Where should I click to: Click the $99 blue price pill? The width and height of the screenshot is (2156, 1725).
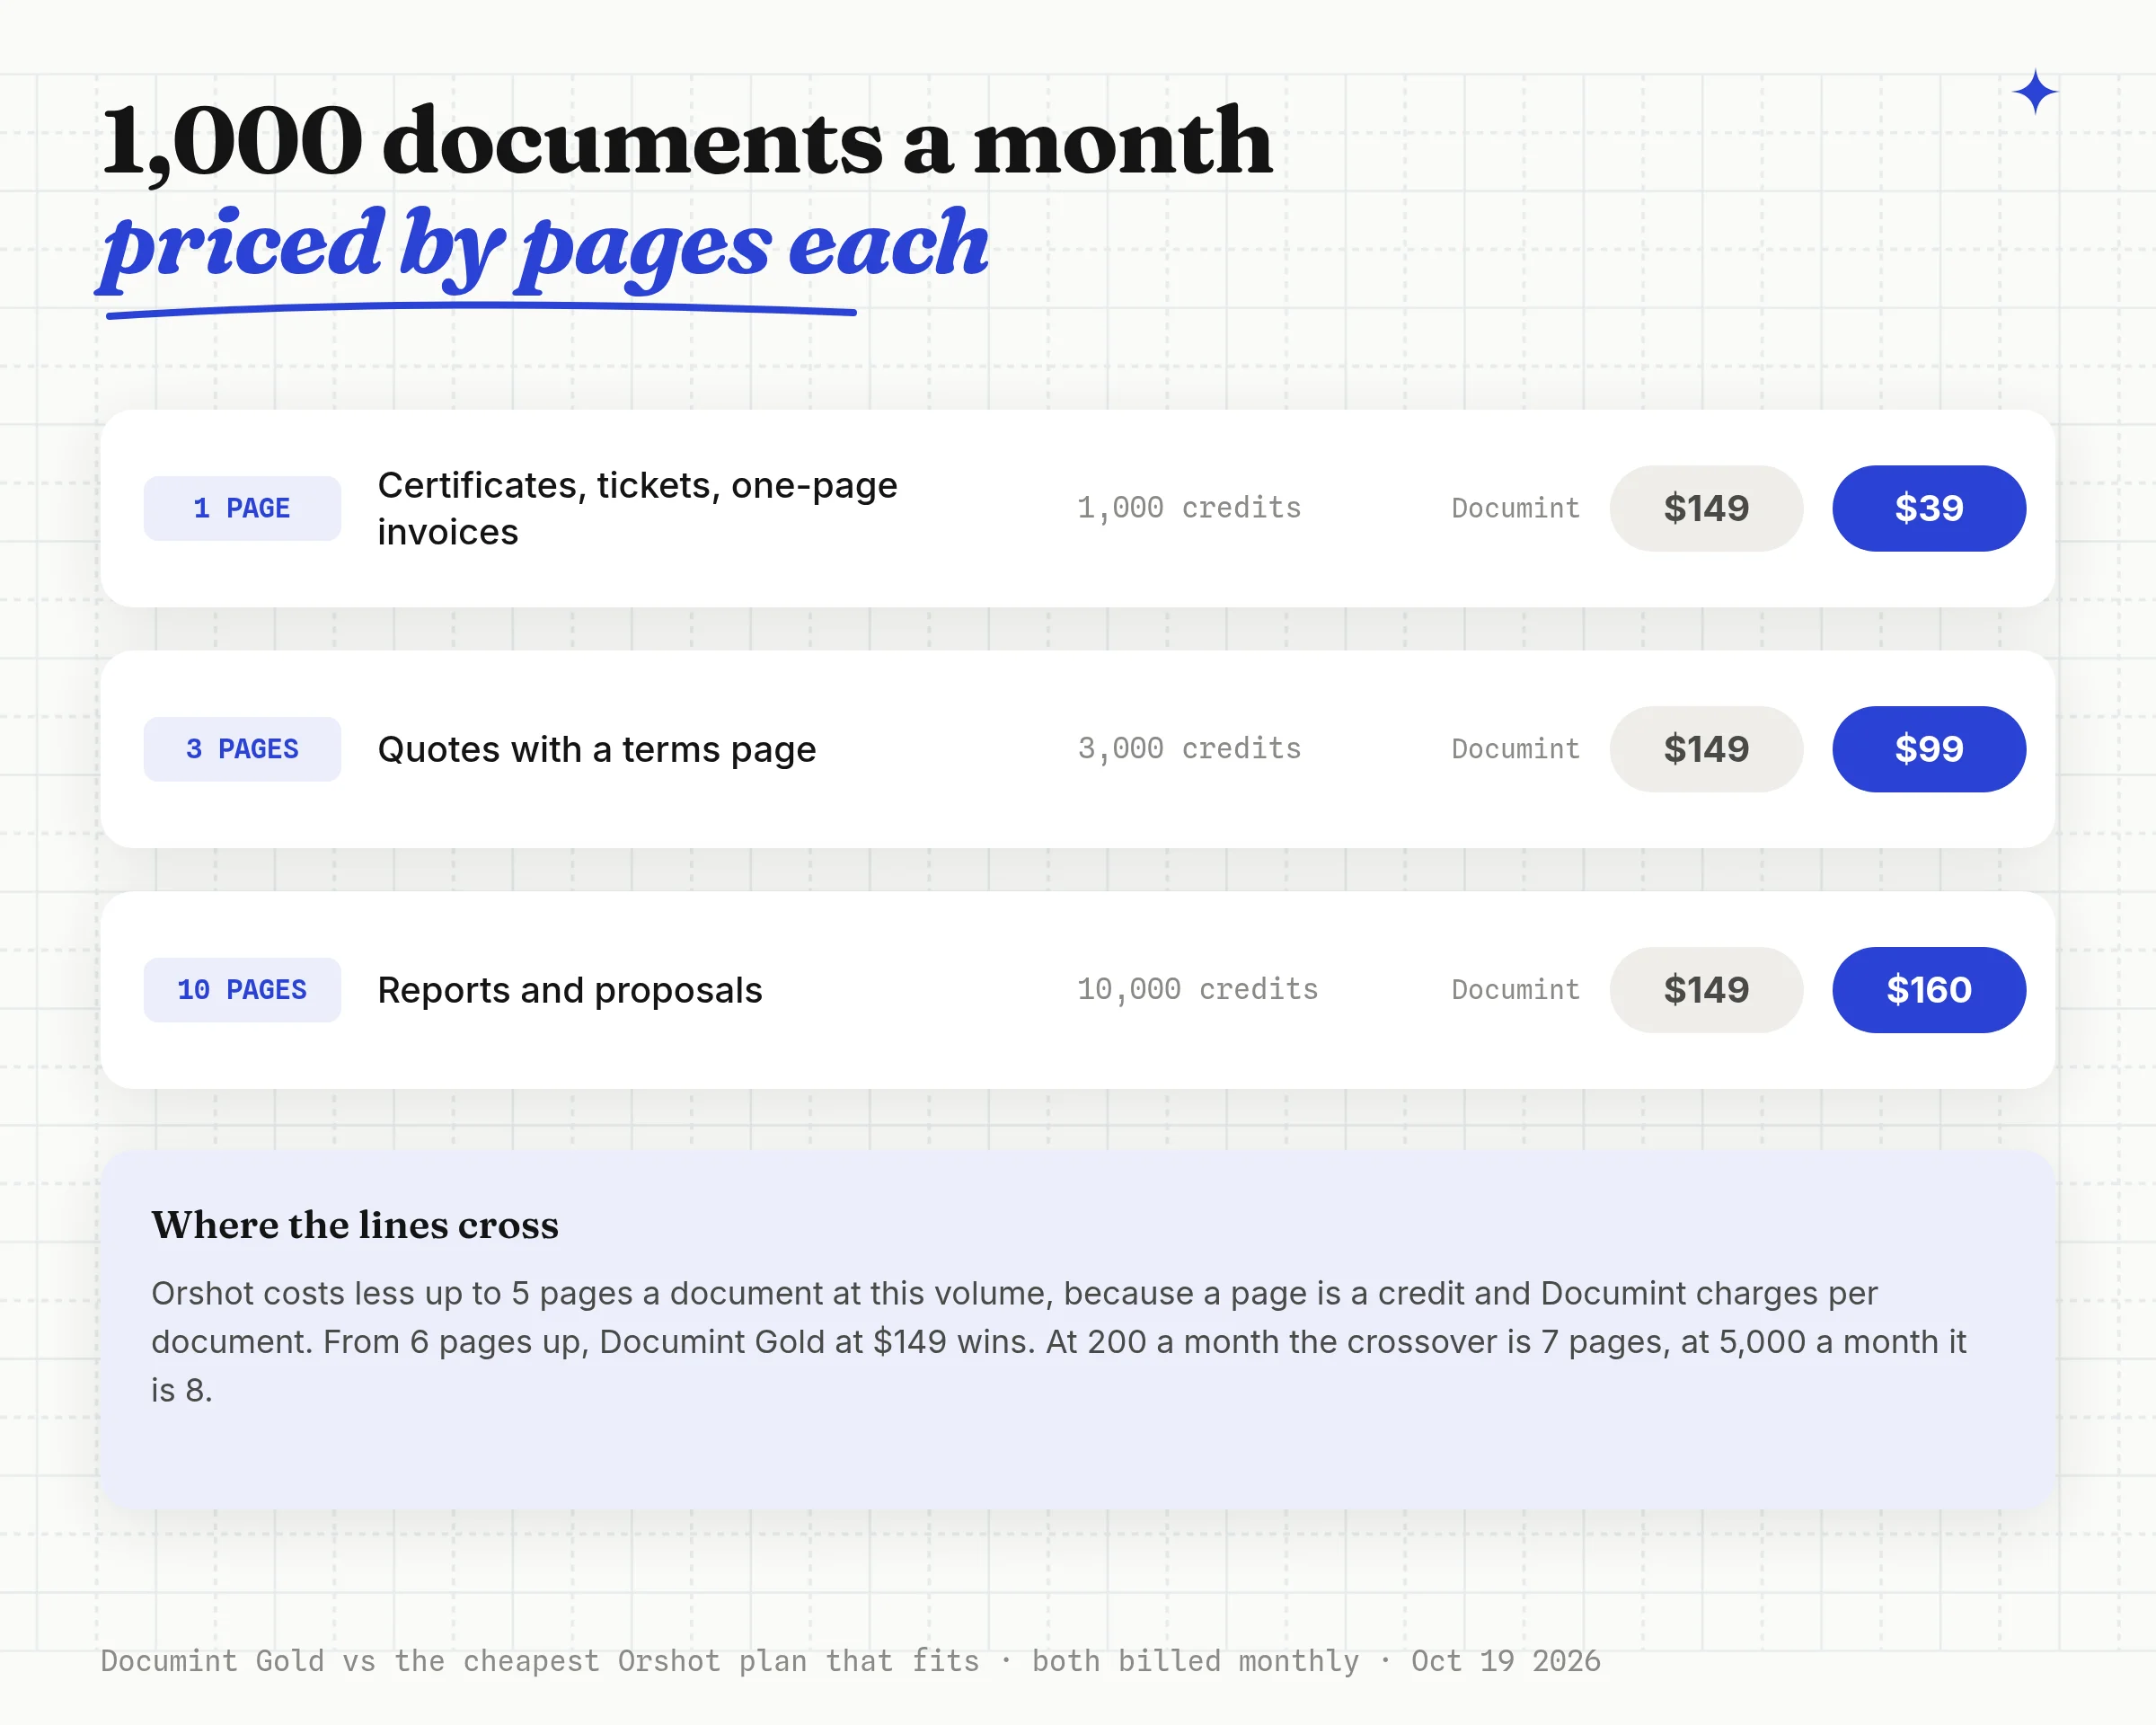click(x=1929, y=749)
